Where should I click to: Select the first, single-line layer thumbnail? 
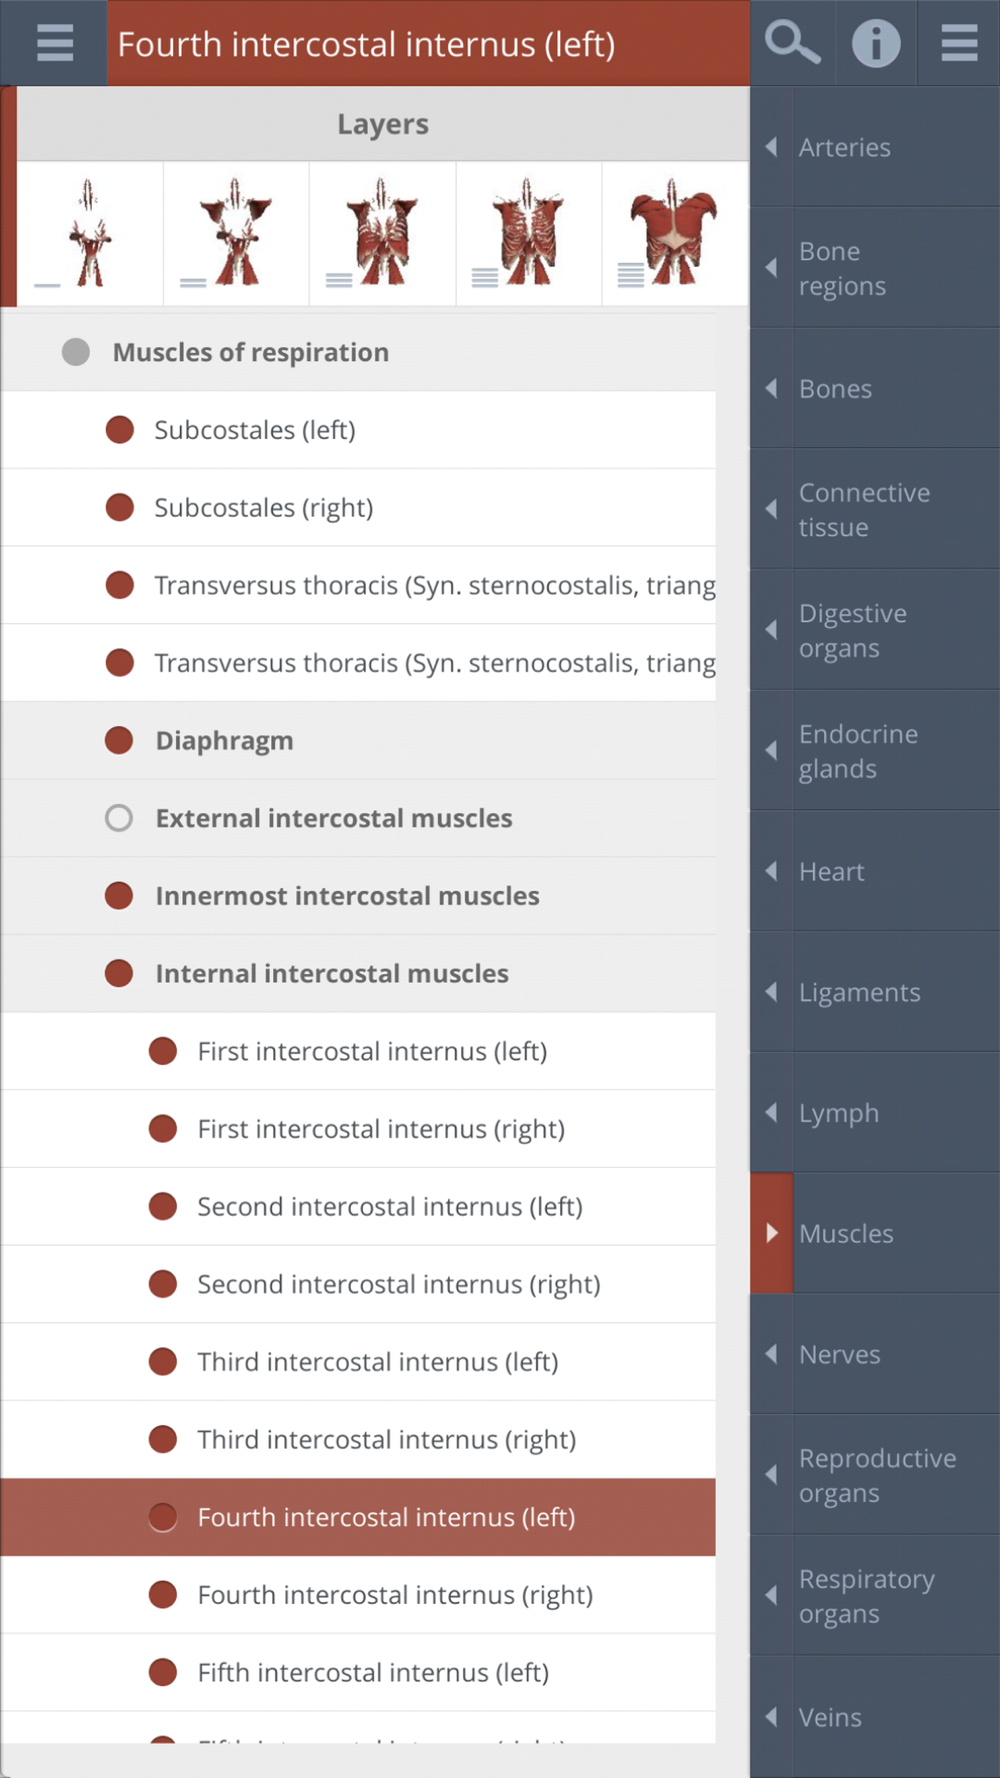(90, 234)
